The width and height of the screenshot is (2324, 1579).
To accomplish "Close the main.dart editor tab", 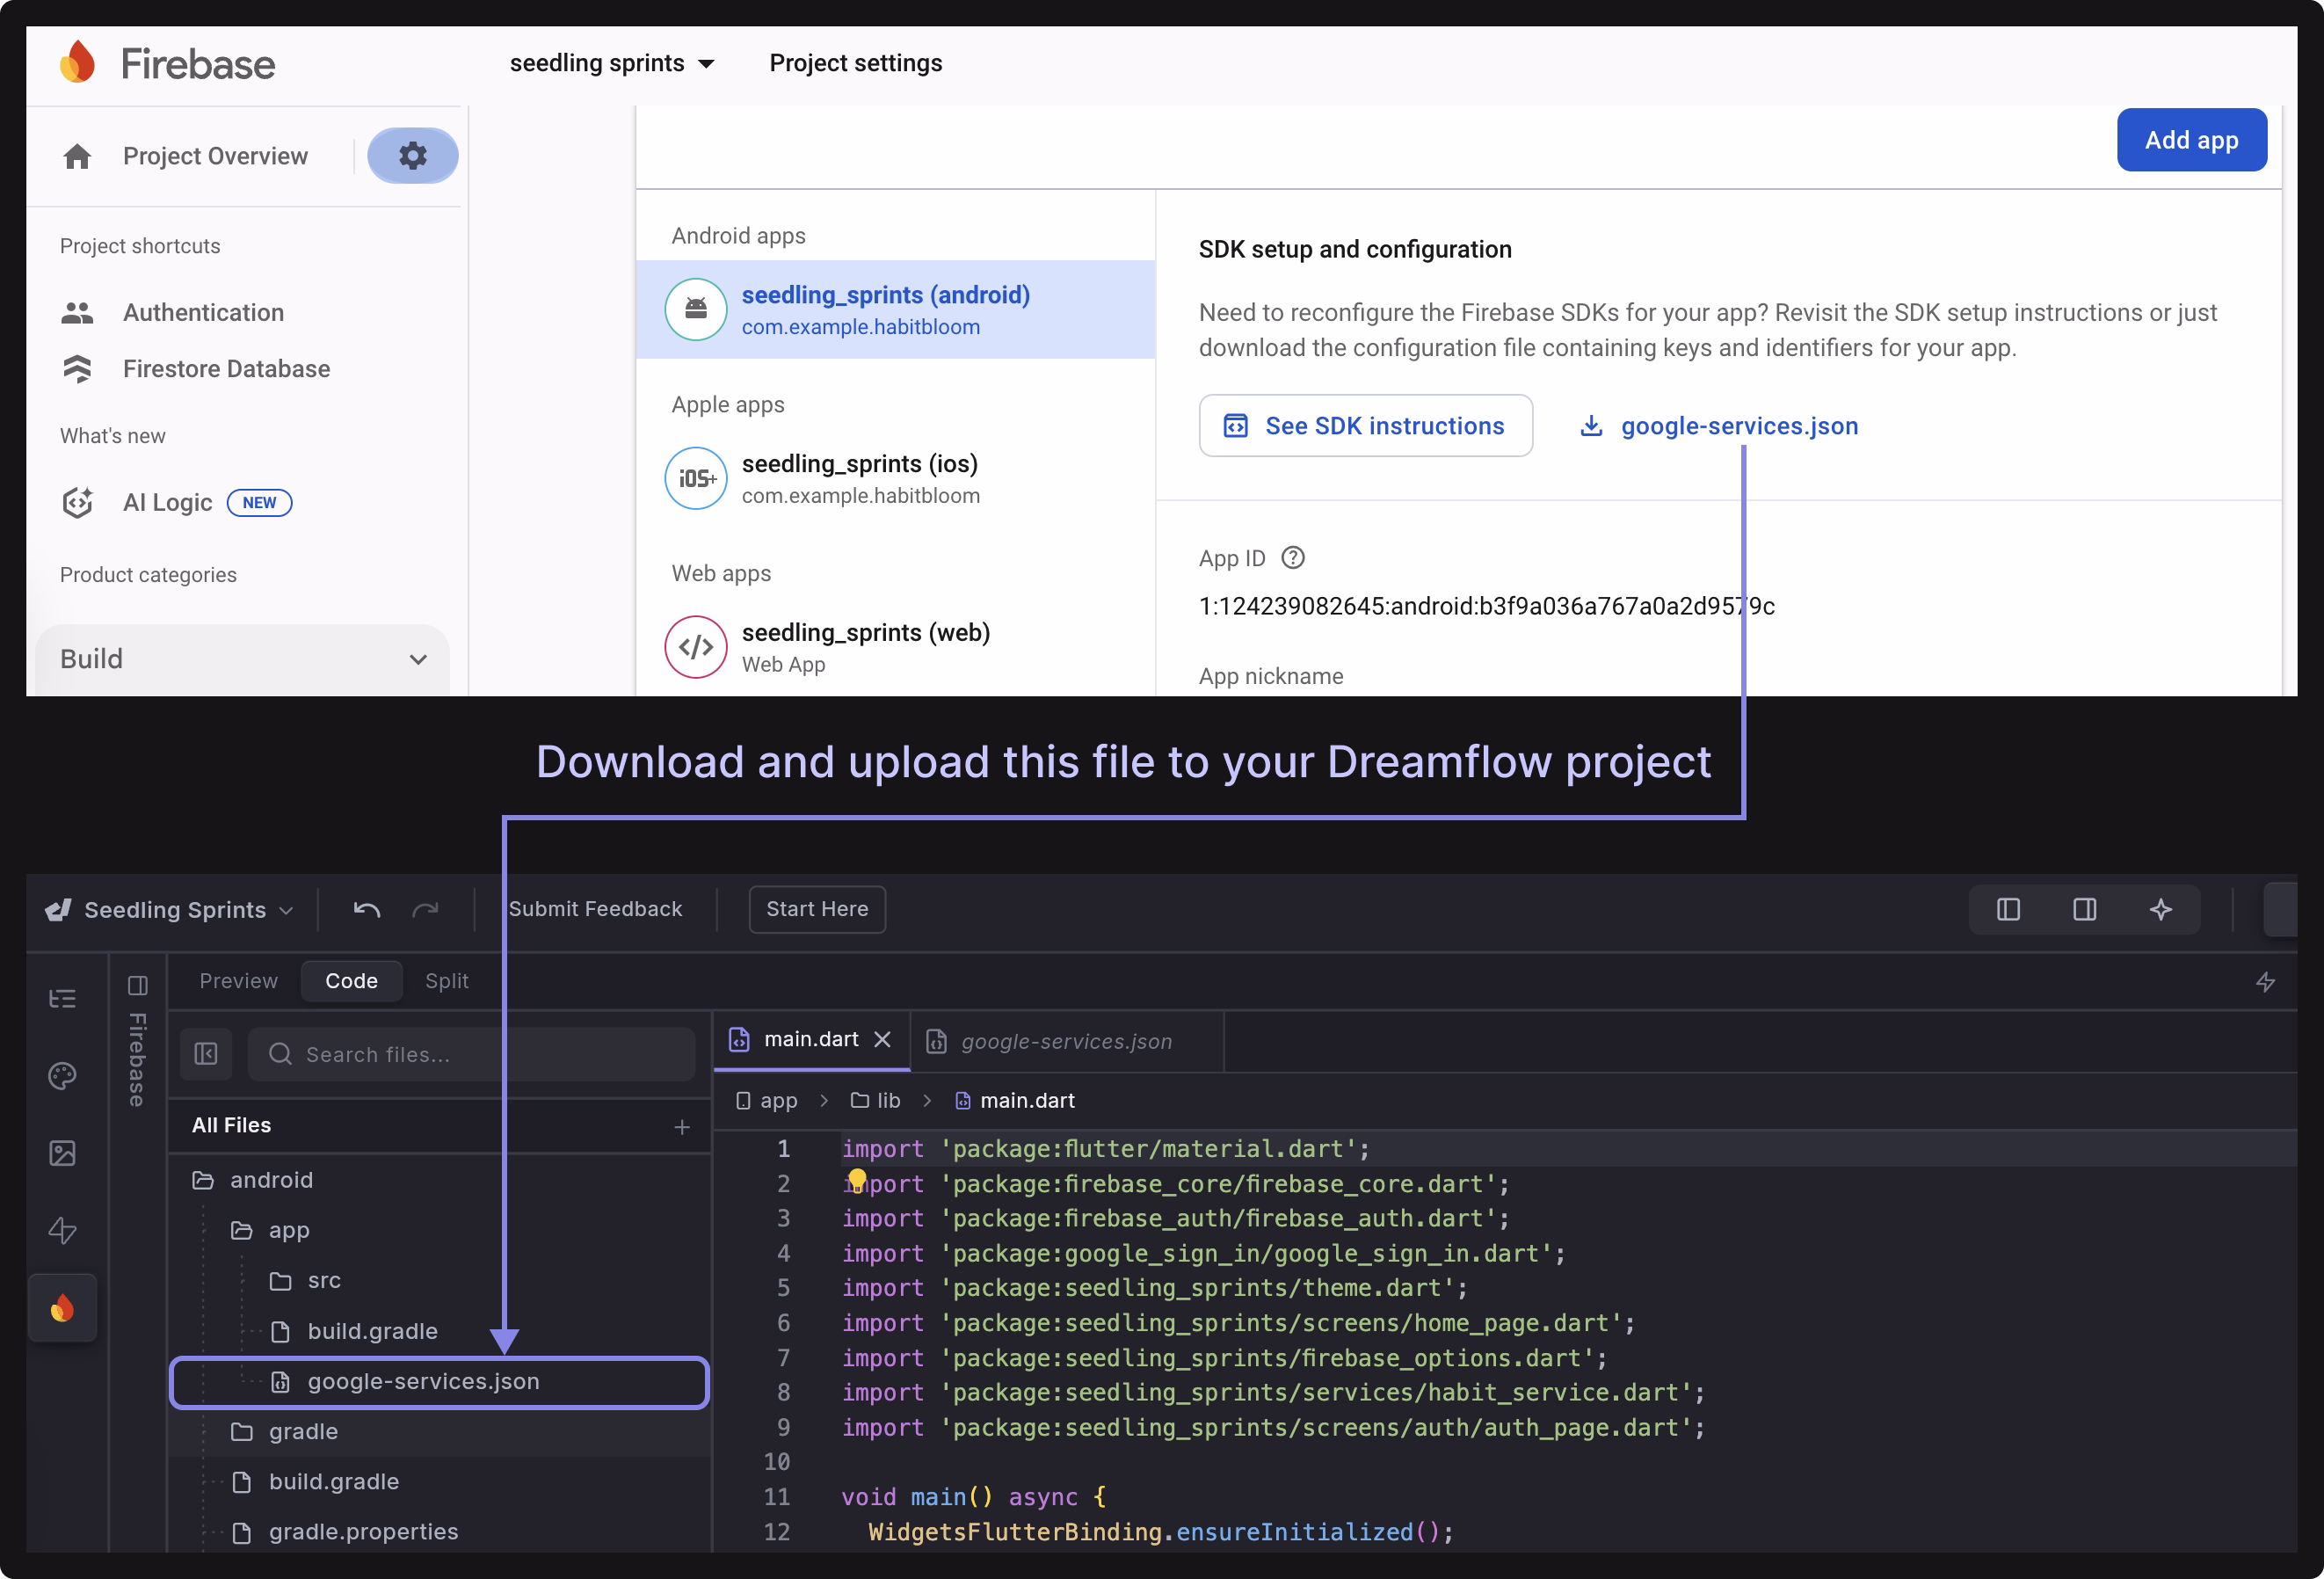I will [x=882, y=1039].
